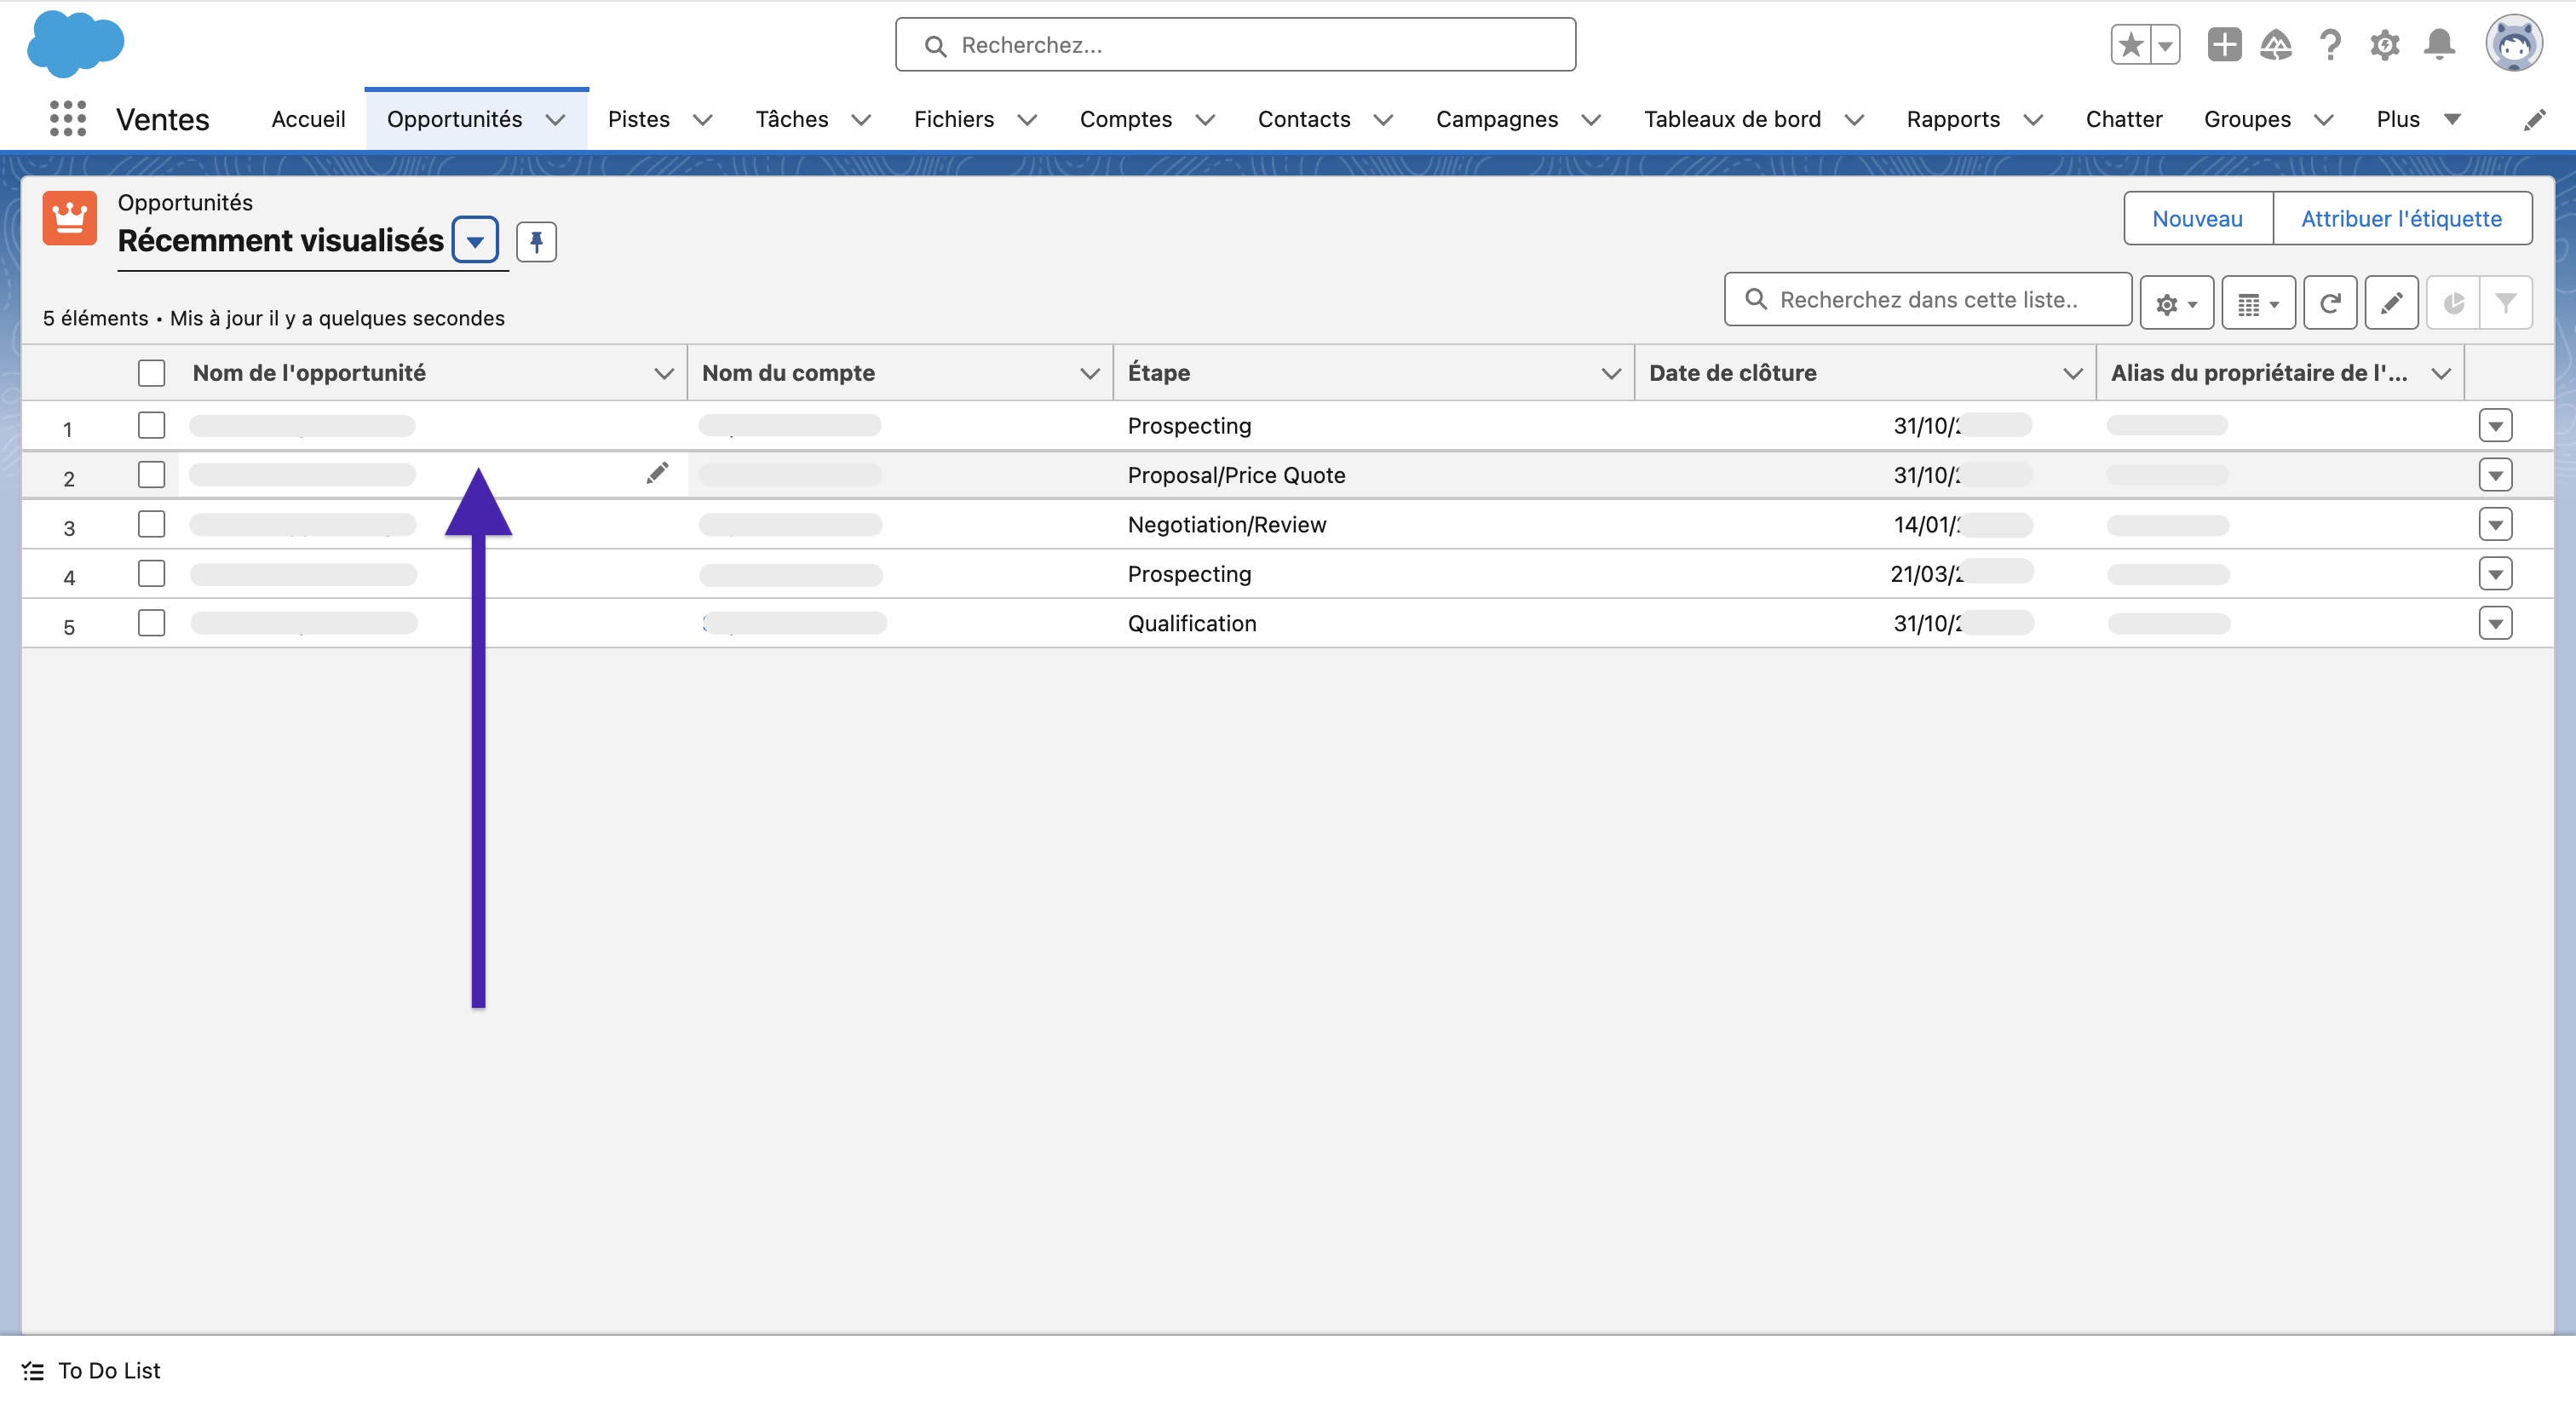Screen dimensions: 2576x1404
Task: Edit list inline with pencil button
Action: coord(2391,302)
